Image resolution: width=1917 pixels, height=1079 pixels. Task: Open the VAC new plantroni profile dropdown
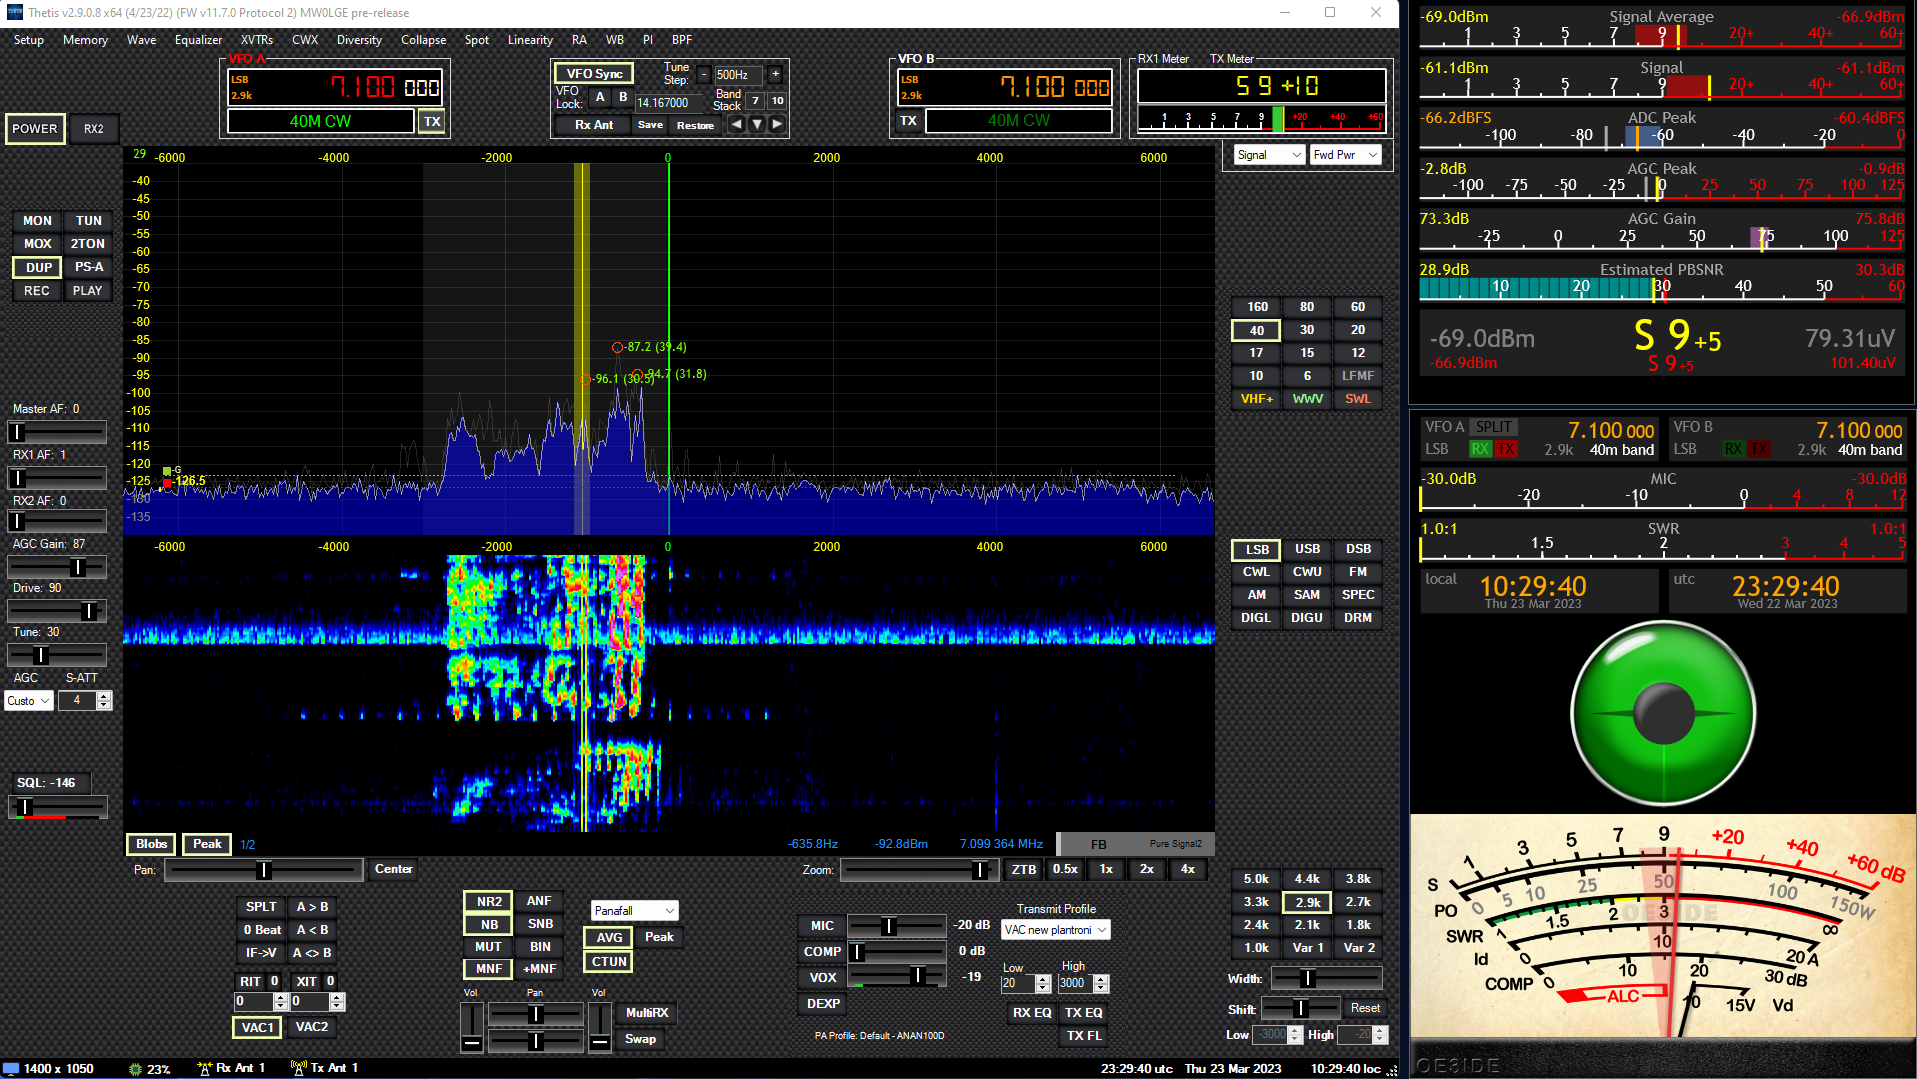click(1055, 929)
